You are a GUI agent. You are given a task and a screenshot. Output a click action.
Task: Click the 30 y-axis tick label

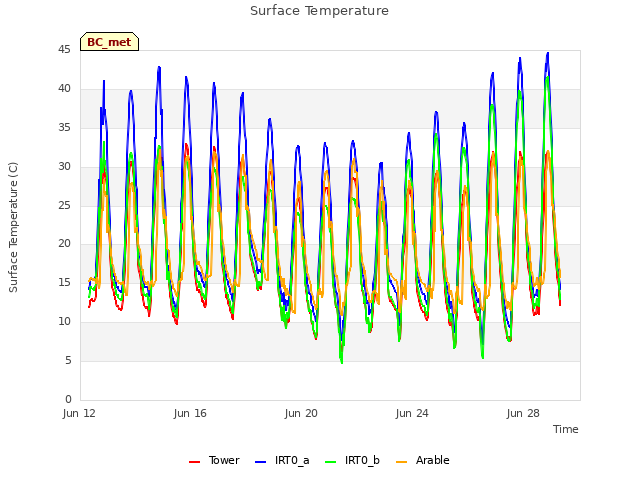64,167
